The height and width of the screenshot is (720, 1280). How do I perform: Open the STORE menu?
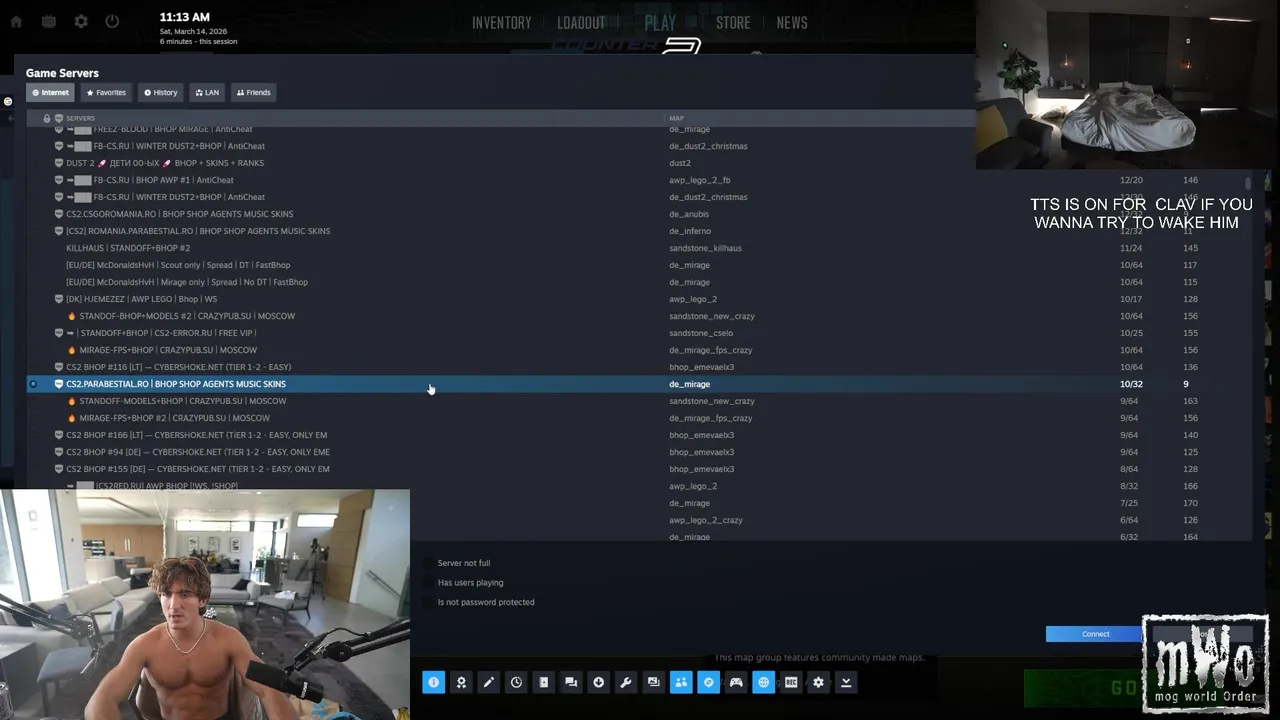point(733,23)
